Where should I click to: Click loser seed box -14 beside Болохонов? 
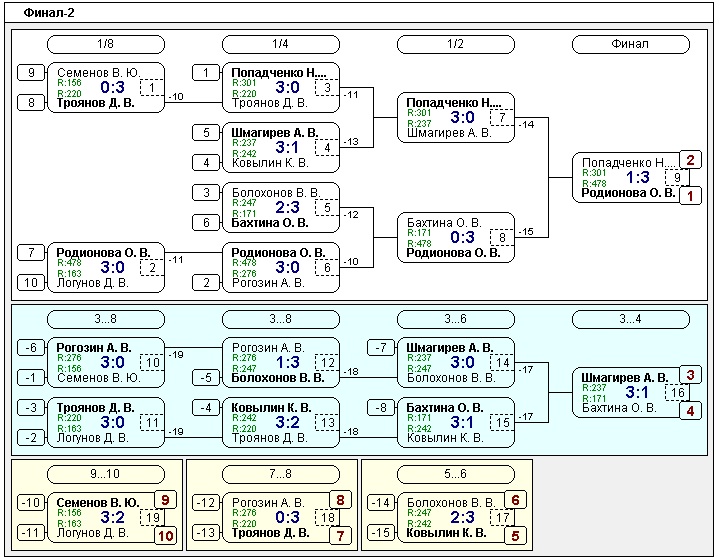point(381,502)
